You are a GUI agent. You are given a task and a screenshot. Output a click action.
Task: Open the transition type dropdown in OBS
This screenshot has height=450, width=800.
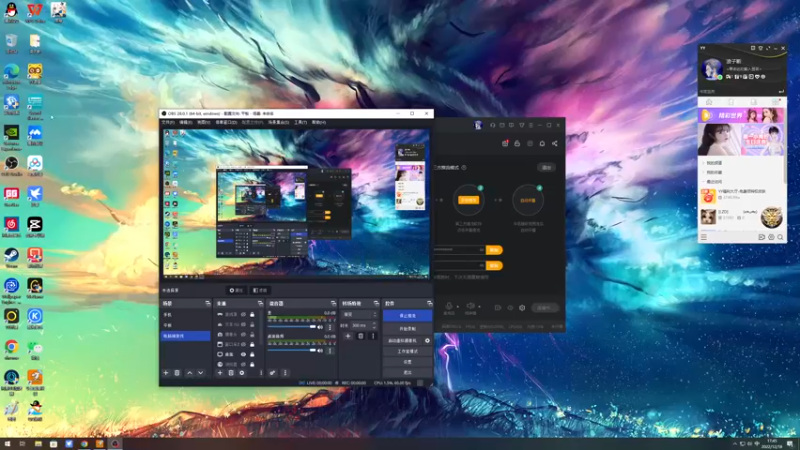tap(360, 314)
